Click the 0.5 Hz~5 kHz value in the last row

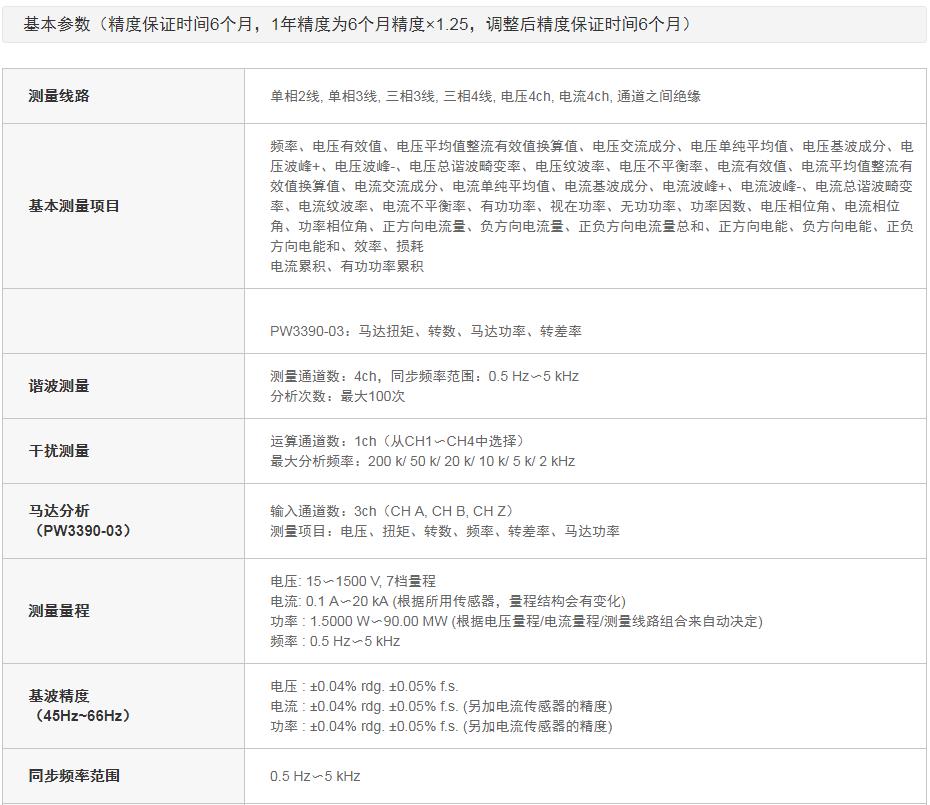[x=315, y=776]
